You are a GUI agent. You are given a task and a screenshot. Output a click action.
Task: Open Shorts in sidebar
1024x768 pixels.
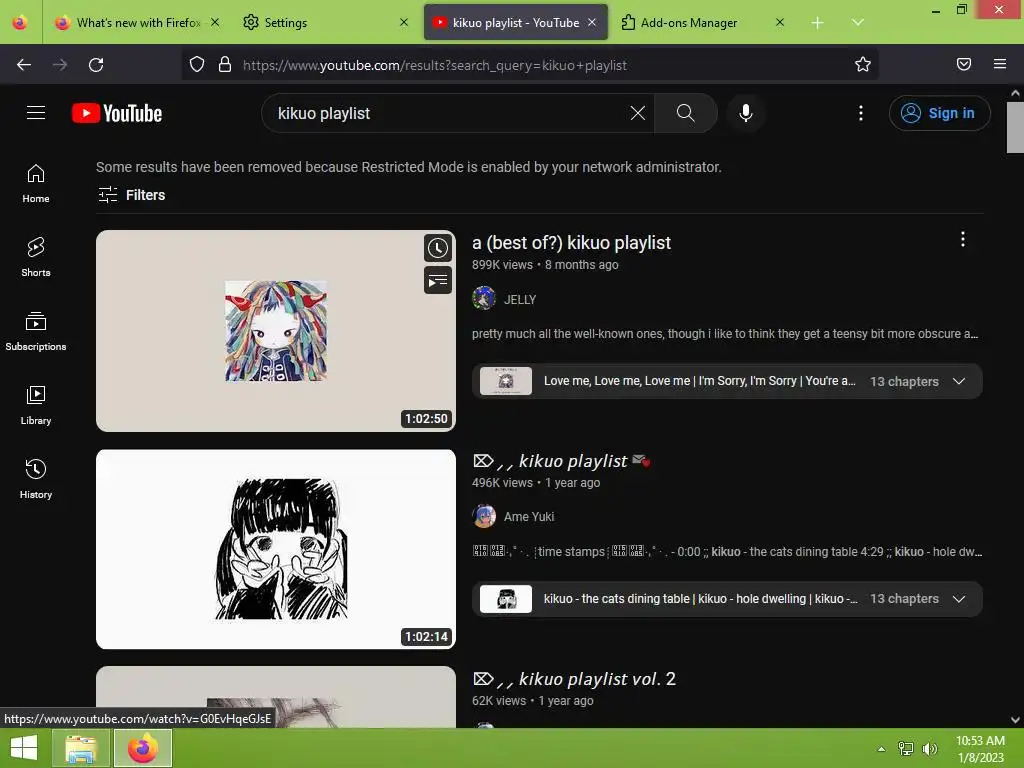coord(36,257)
